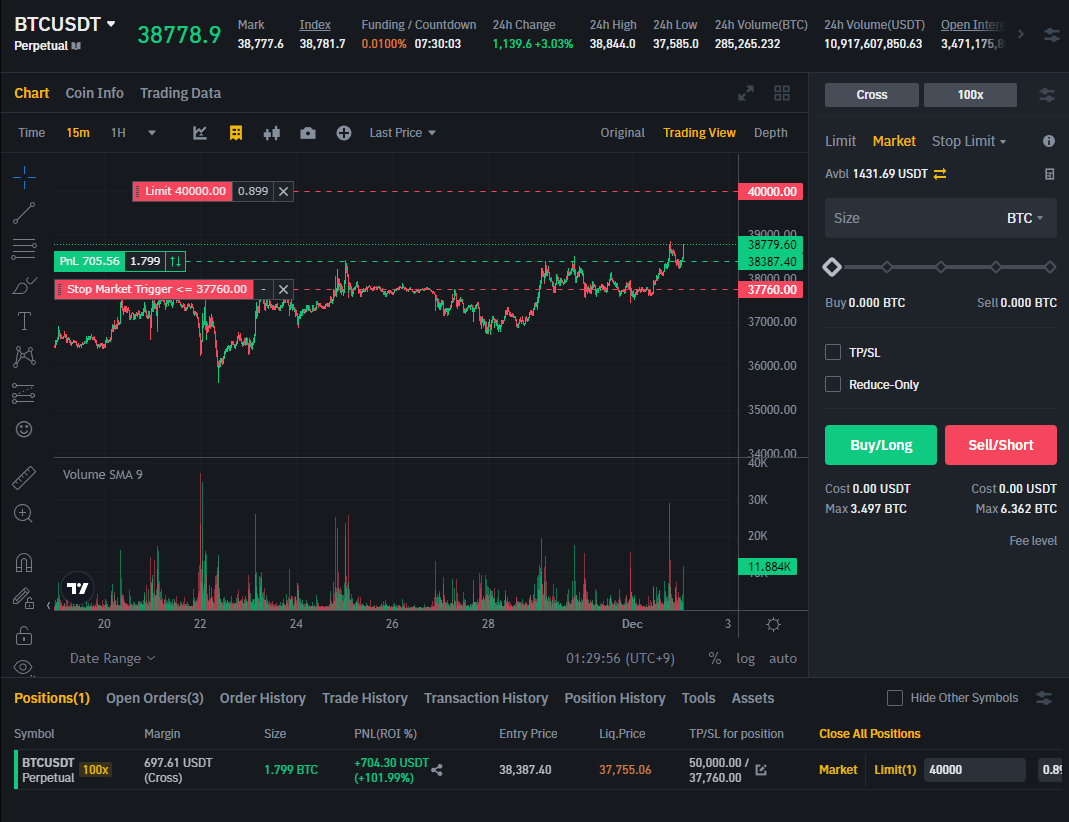This screenshot has width=1069, height=822.
Task: Click the add compare plus icon
Action: 344,133
